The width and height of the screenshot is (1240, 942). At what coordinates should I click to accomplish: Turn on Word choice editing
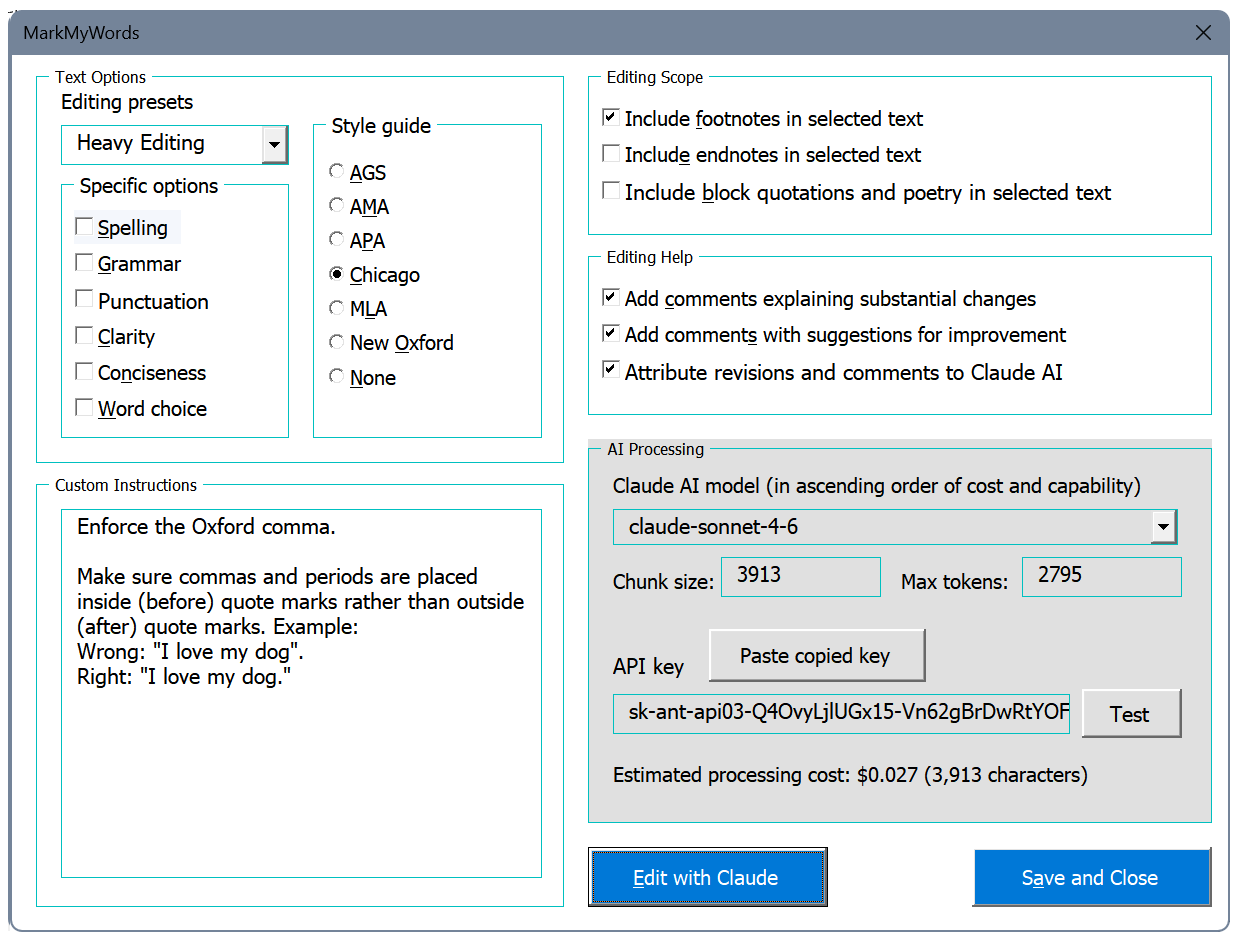tap(85, 408)
